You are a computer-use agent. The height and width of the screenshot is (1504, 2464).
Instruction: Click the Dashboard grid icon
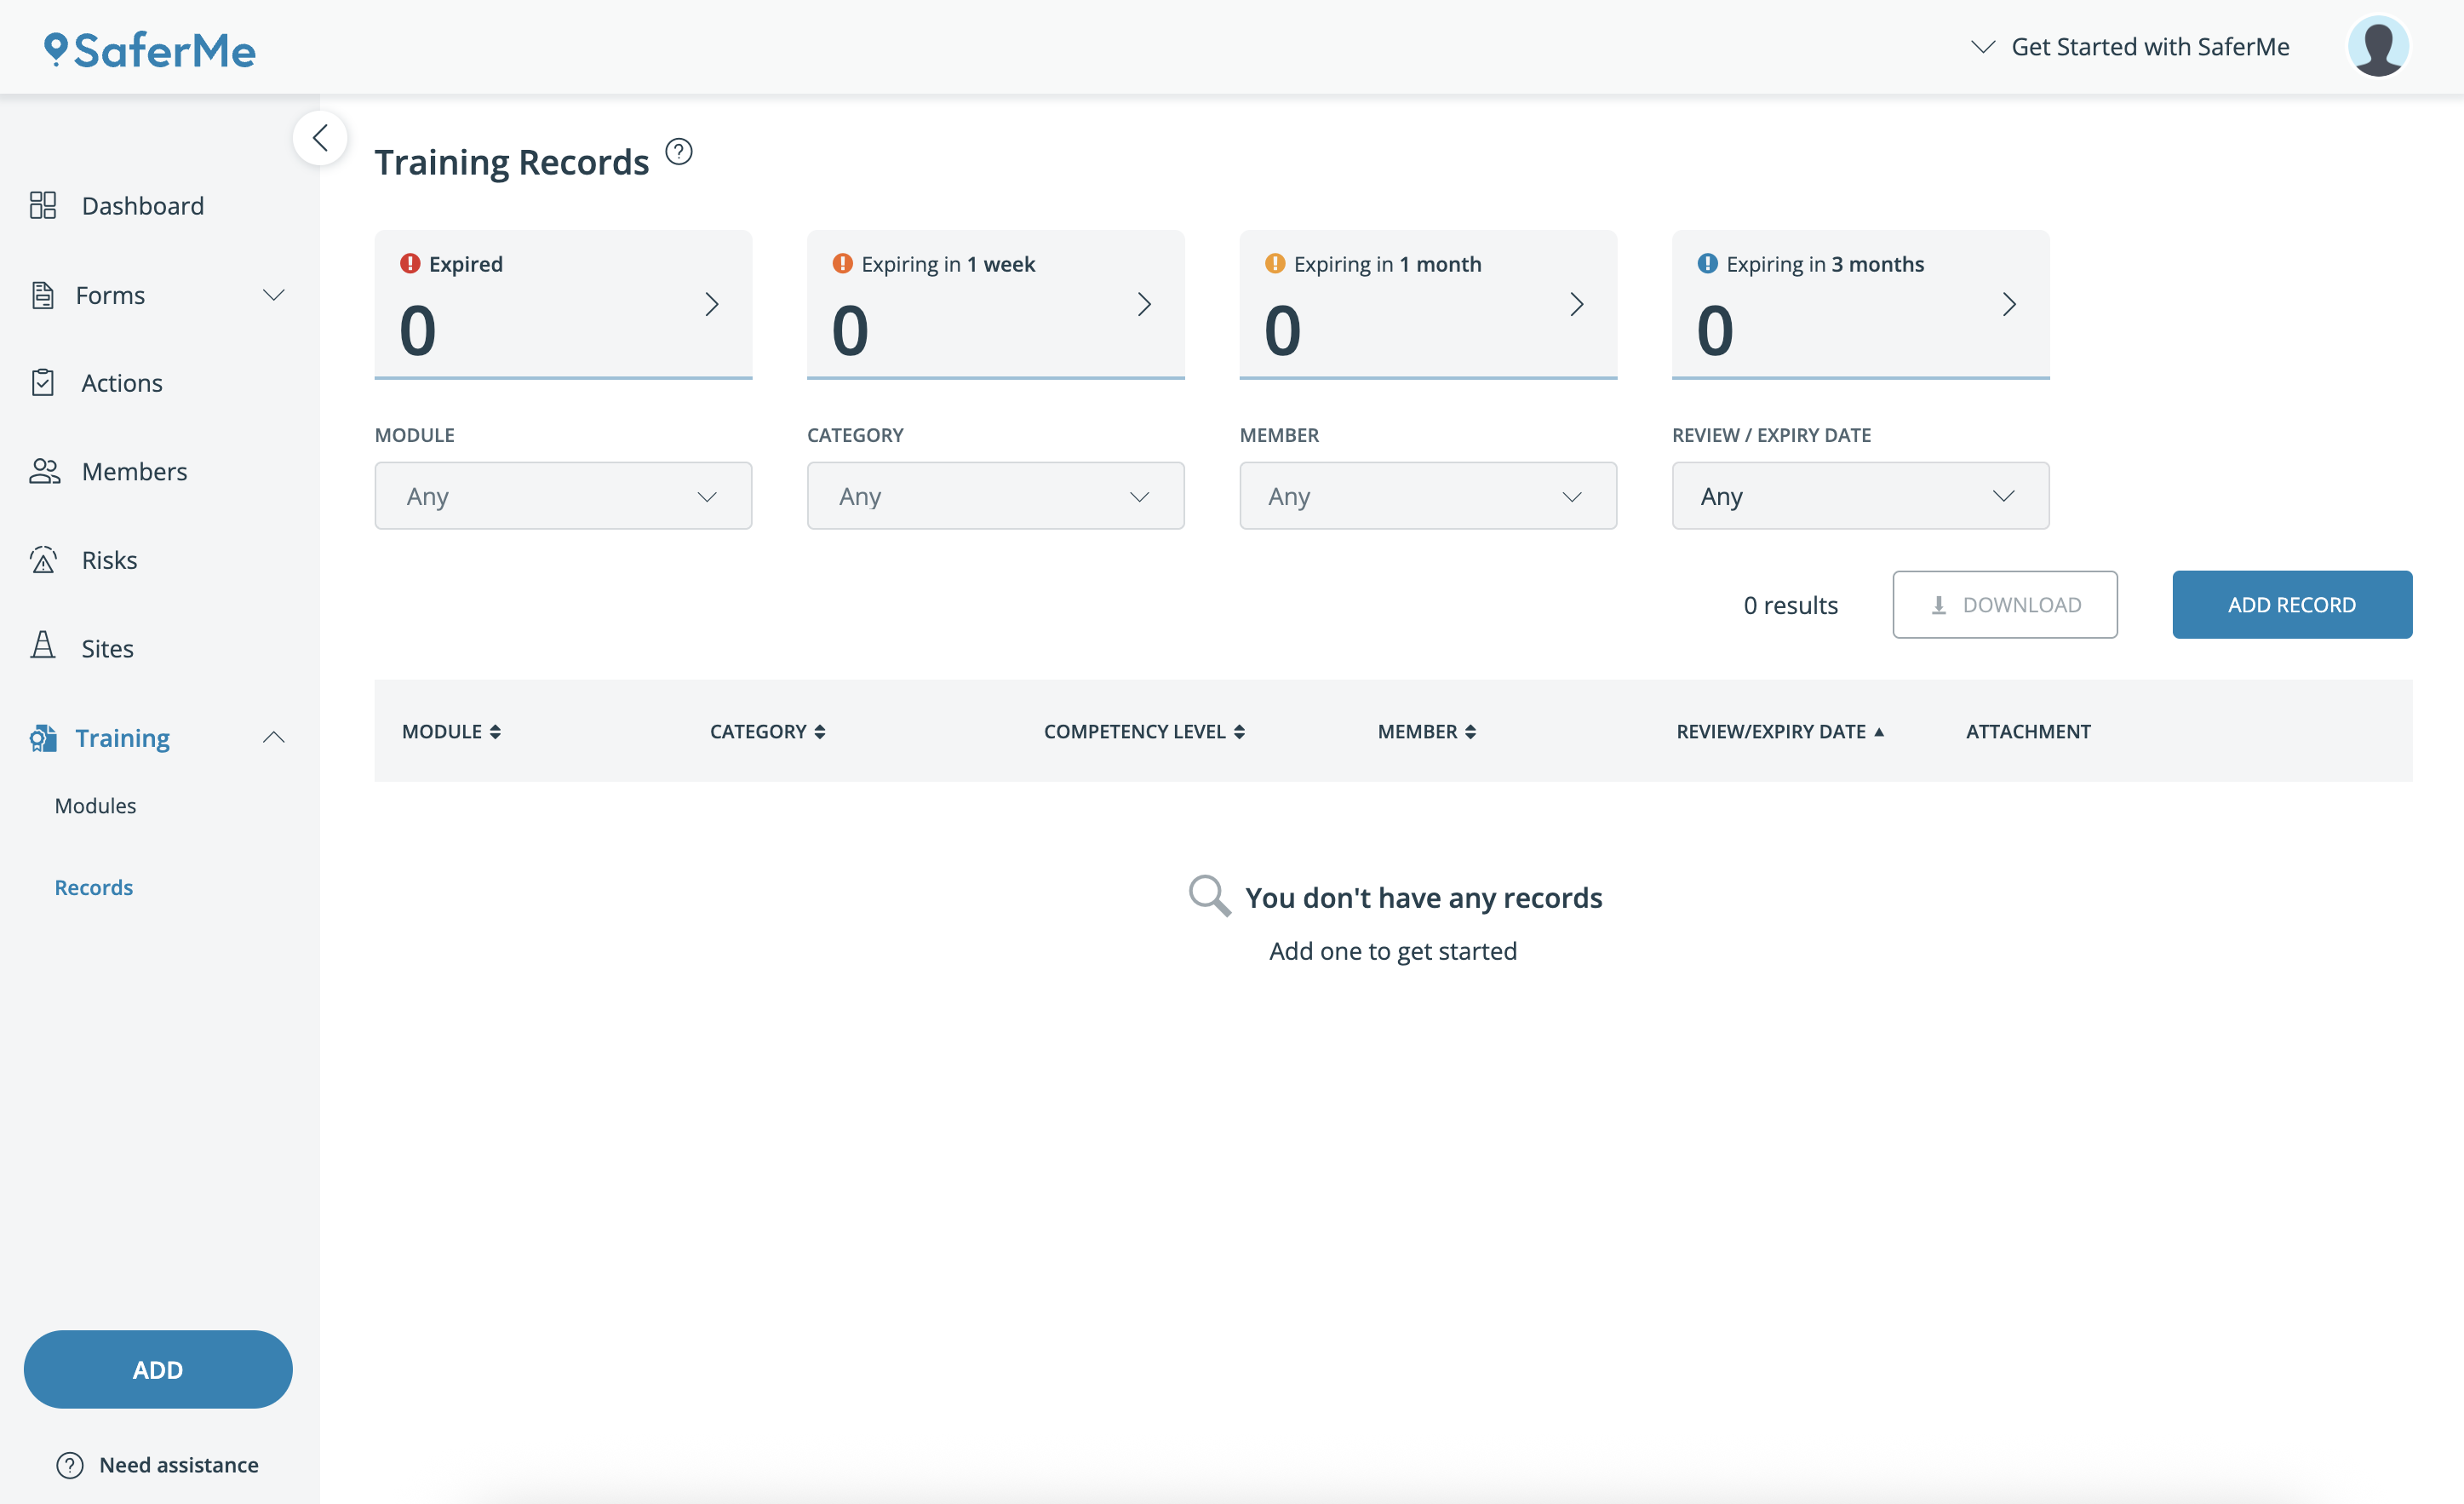(x=43, y=205)
